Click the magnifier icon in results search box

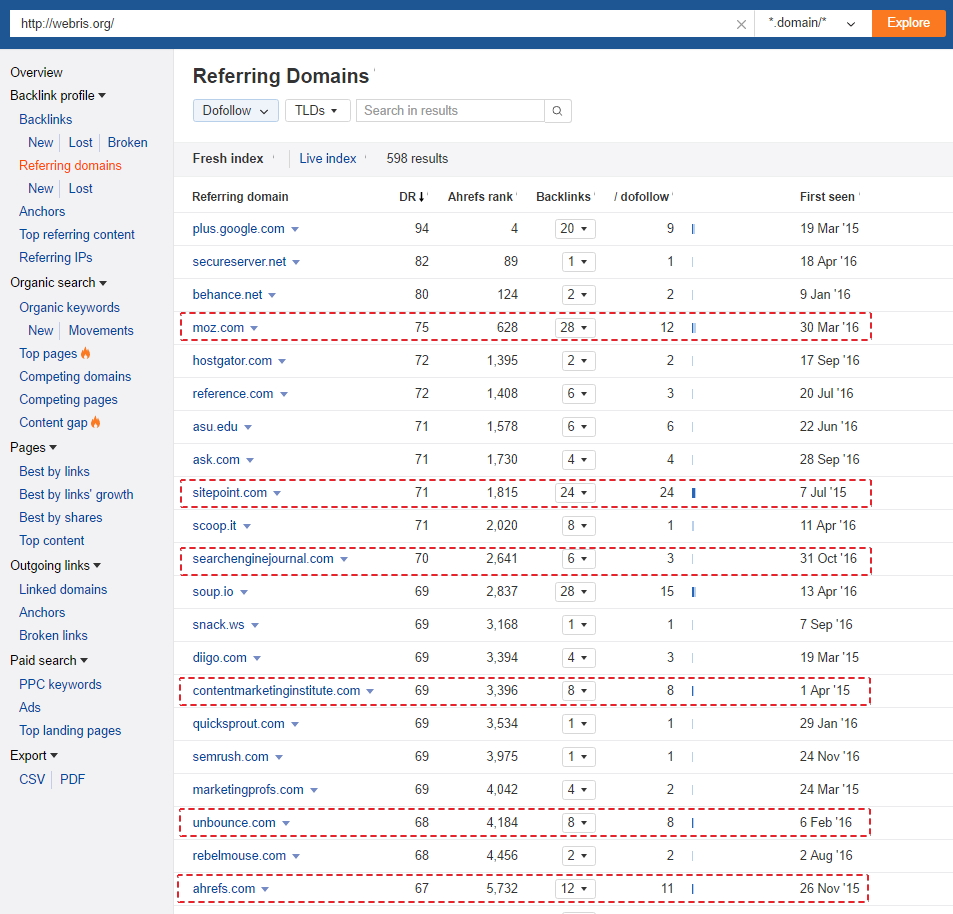point(557,111)
